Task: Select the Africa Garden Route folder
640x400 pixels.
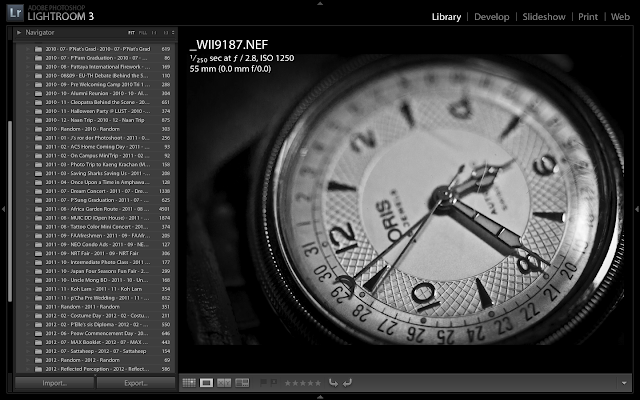Action: (96, 209)
